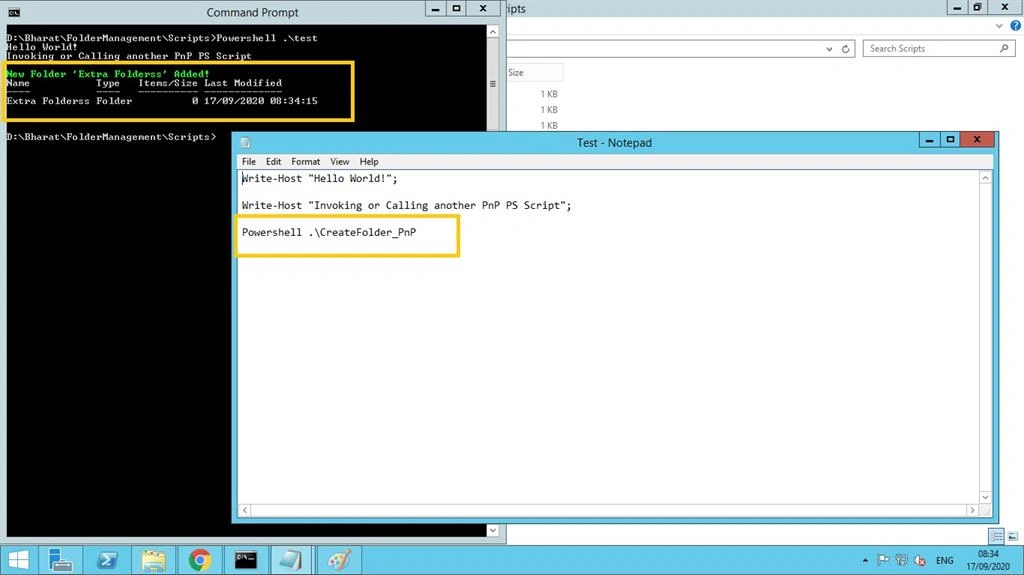Expand the address bar history dropdown
Screen dimensions: 1024x575
pyautogui.click(x=829, y=49)
